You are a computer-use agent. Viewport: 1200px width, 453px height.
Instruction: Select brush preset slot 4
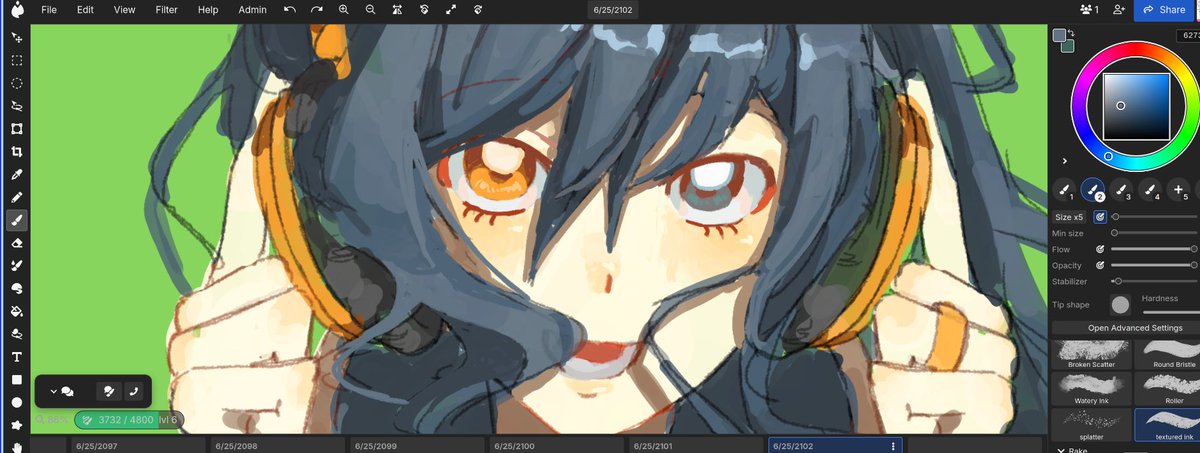pyautogui.click(x=1151, y=189)
